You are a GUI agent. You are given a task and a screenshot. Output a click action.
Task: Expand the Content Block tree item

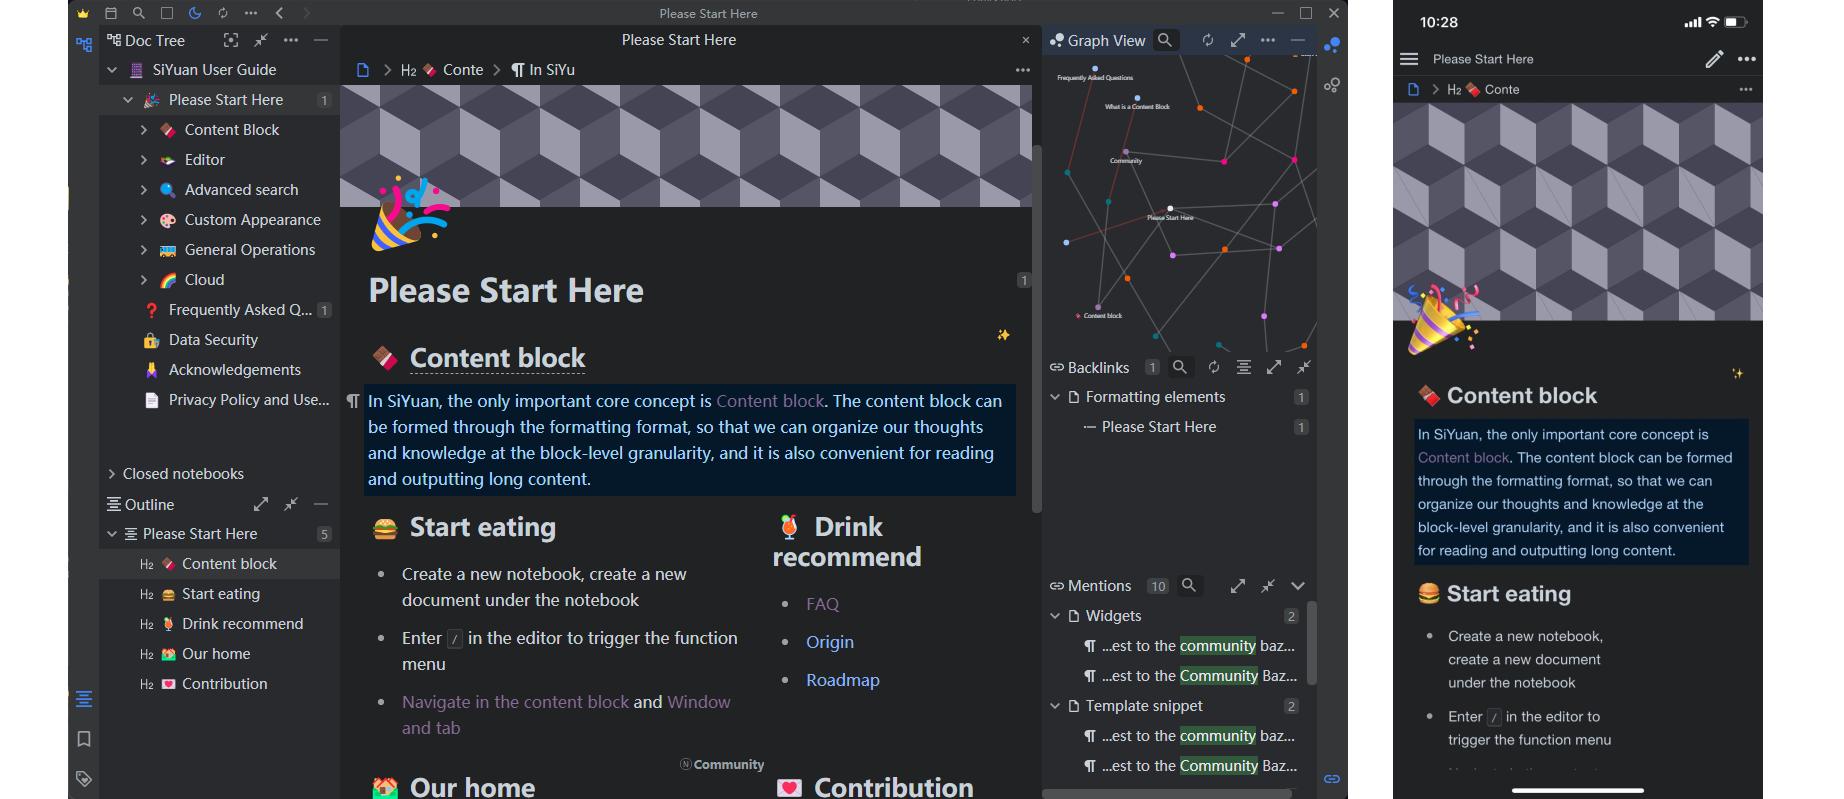[x=143, y=130]
